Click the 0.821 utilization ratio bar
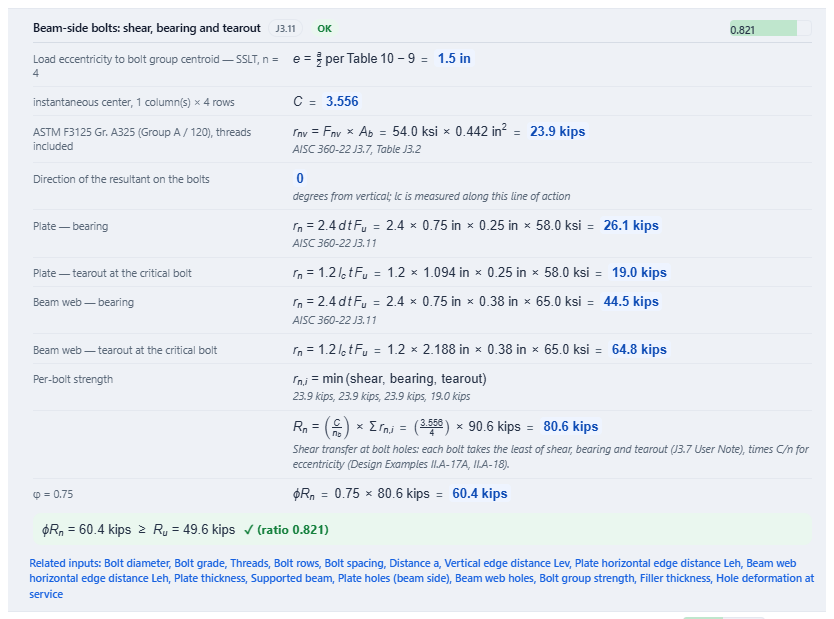The width and height of the screenshot is (834, 619). point(770,29)
